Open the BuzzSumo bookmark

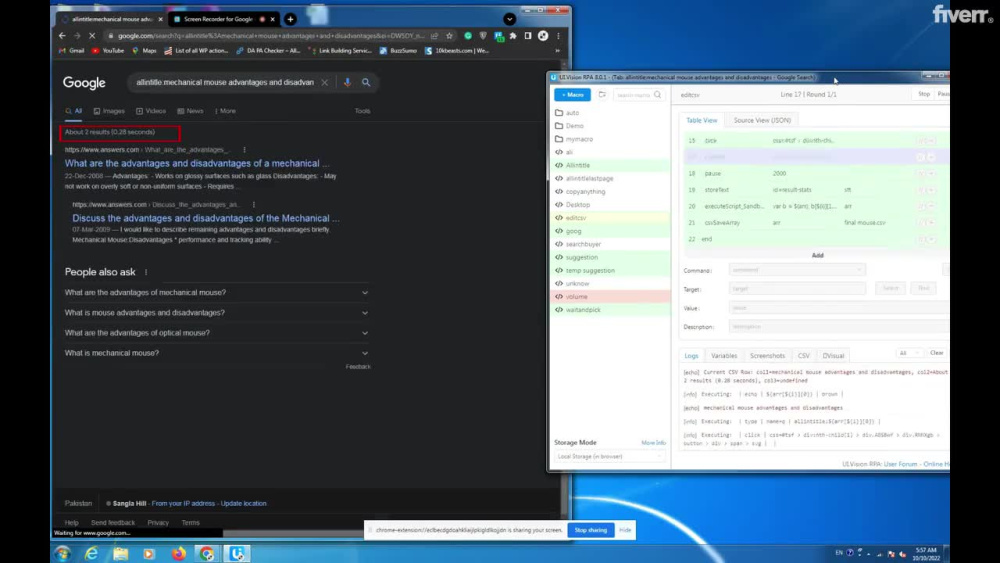point(399,50)
